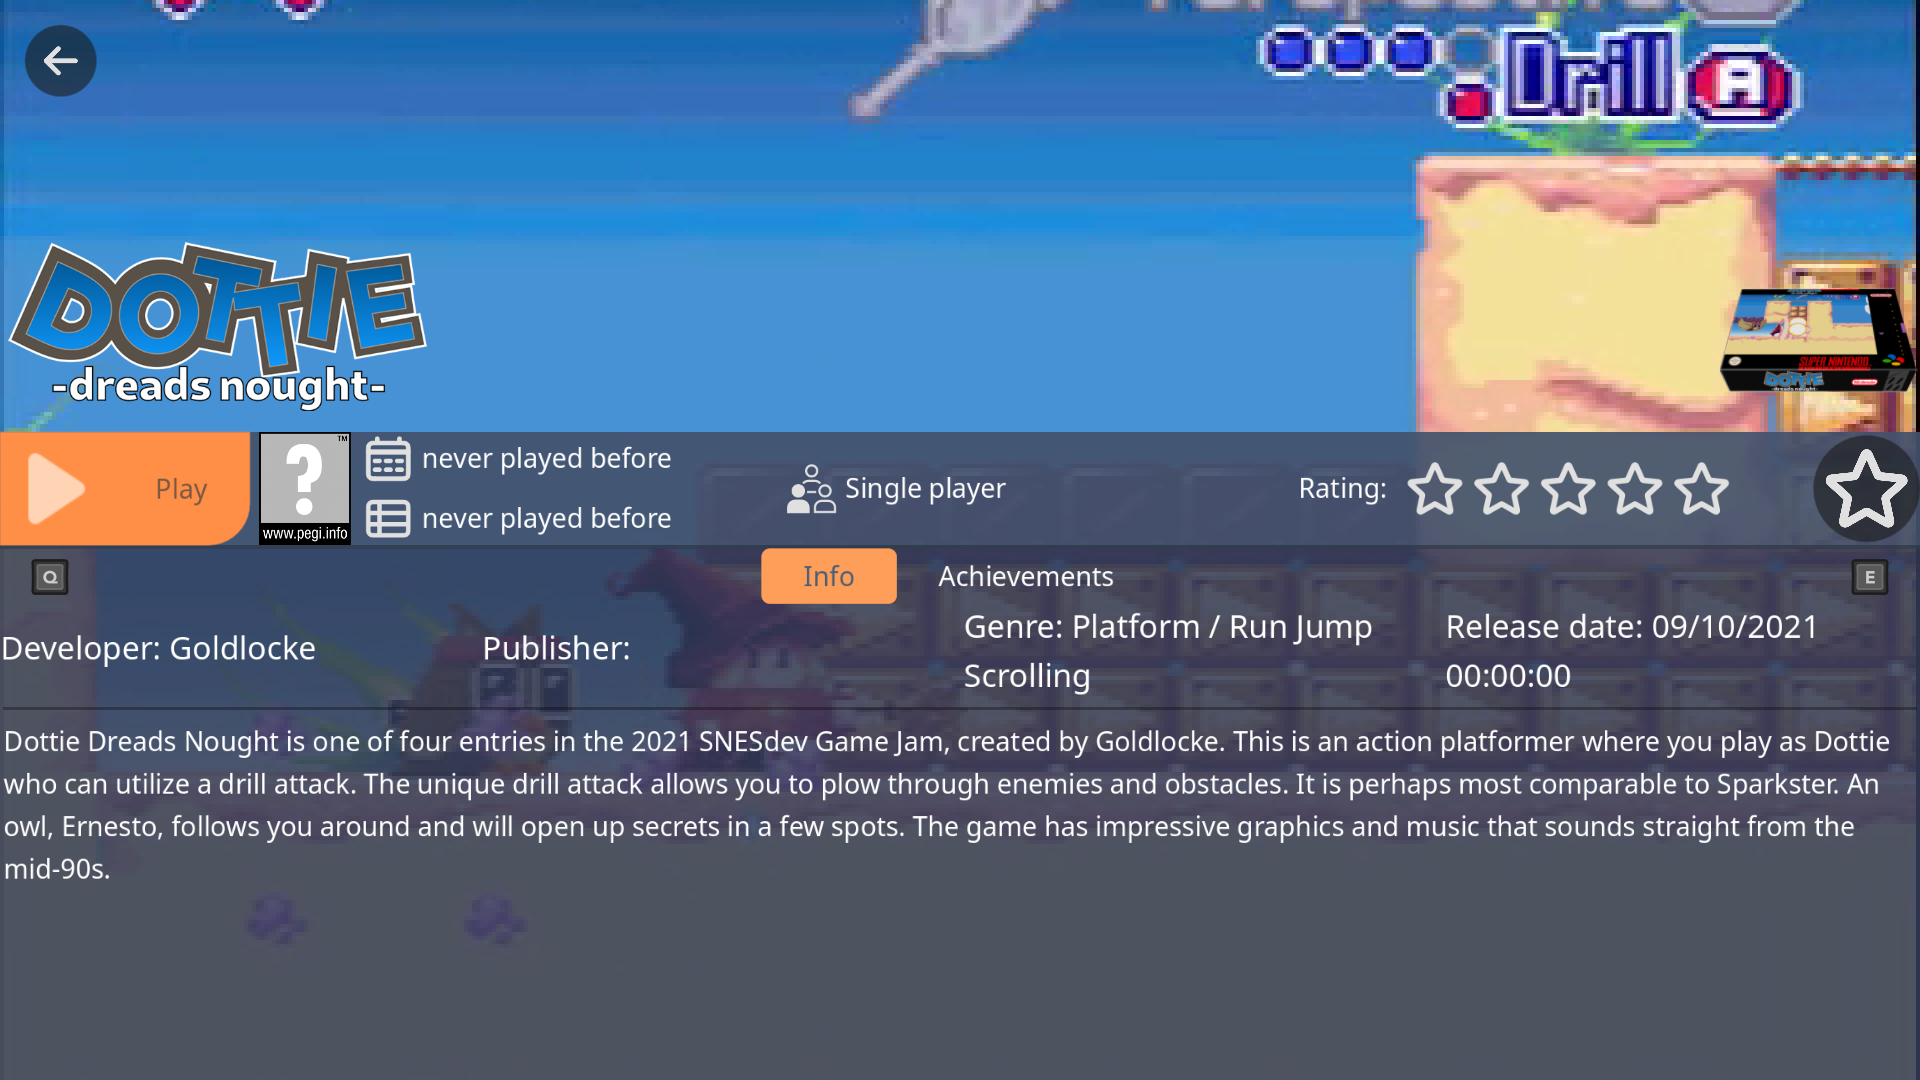Switch to the Achievements tab
Image resolution: width=1920 pixels, height=1080 pixels.
(1026, 575)
